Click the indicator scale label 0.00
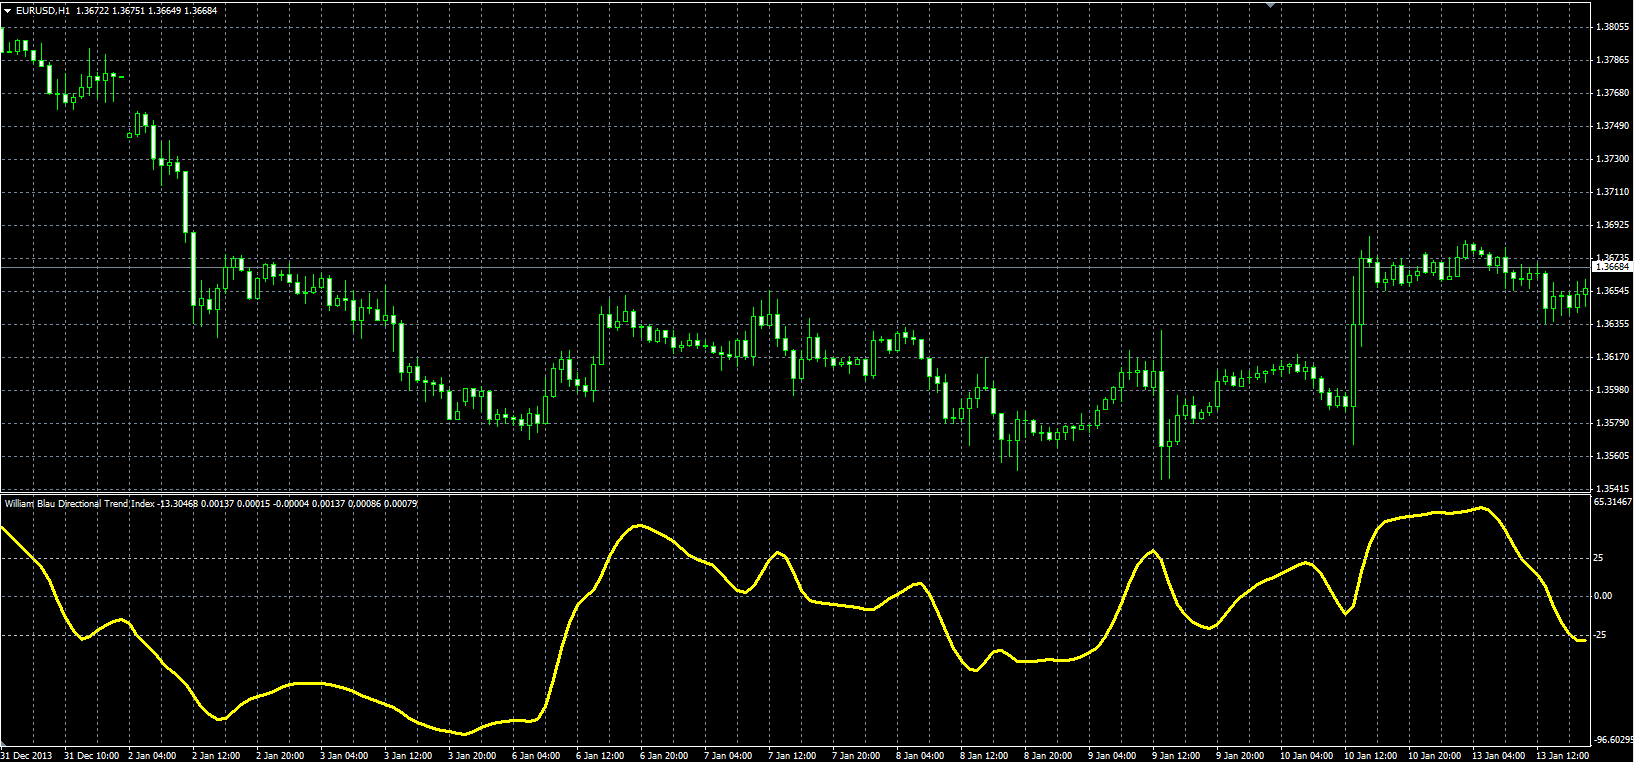The height and width of the screenshot is (762, 1634). (1603, 596)
